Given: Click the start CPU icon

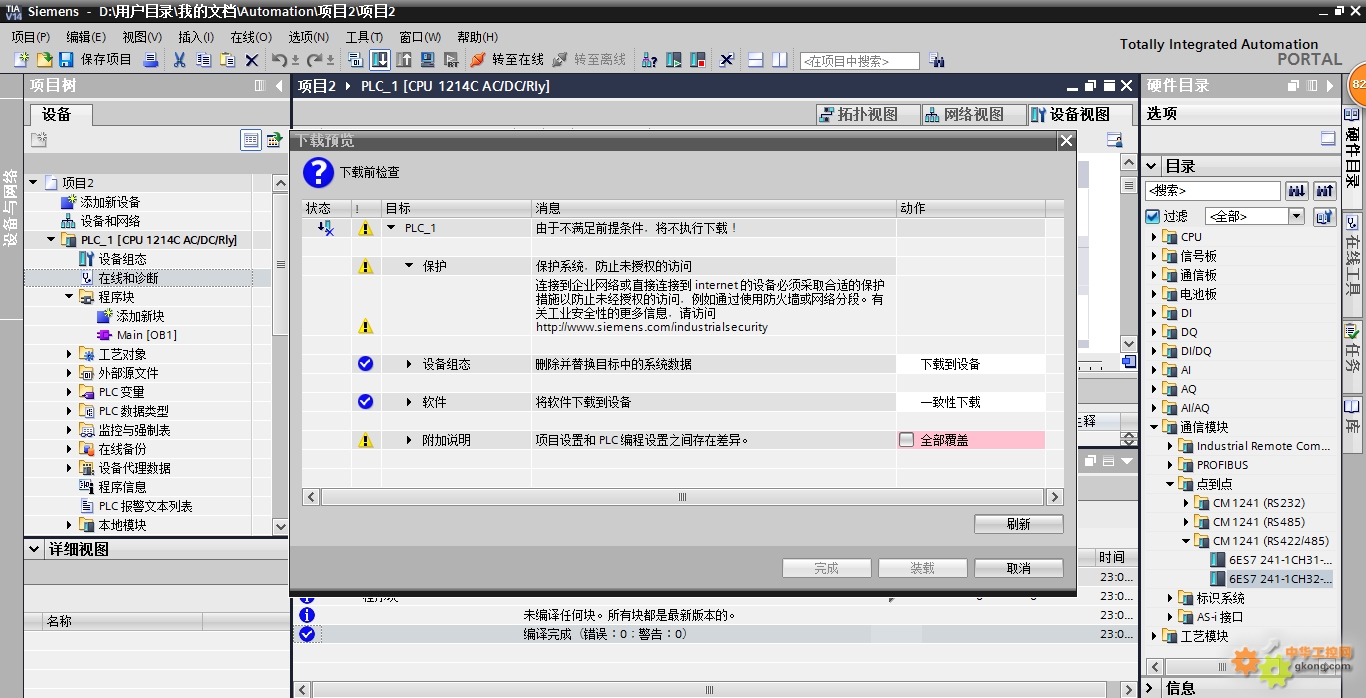Looking at the screenshot, I should pyautogui.click(x=674, y=60).
